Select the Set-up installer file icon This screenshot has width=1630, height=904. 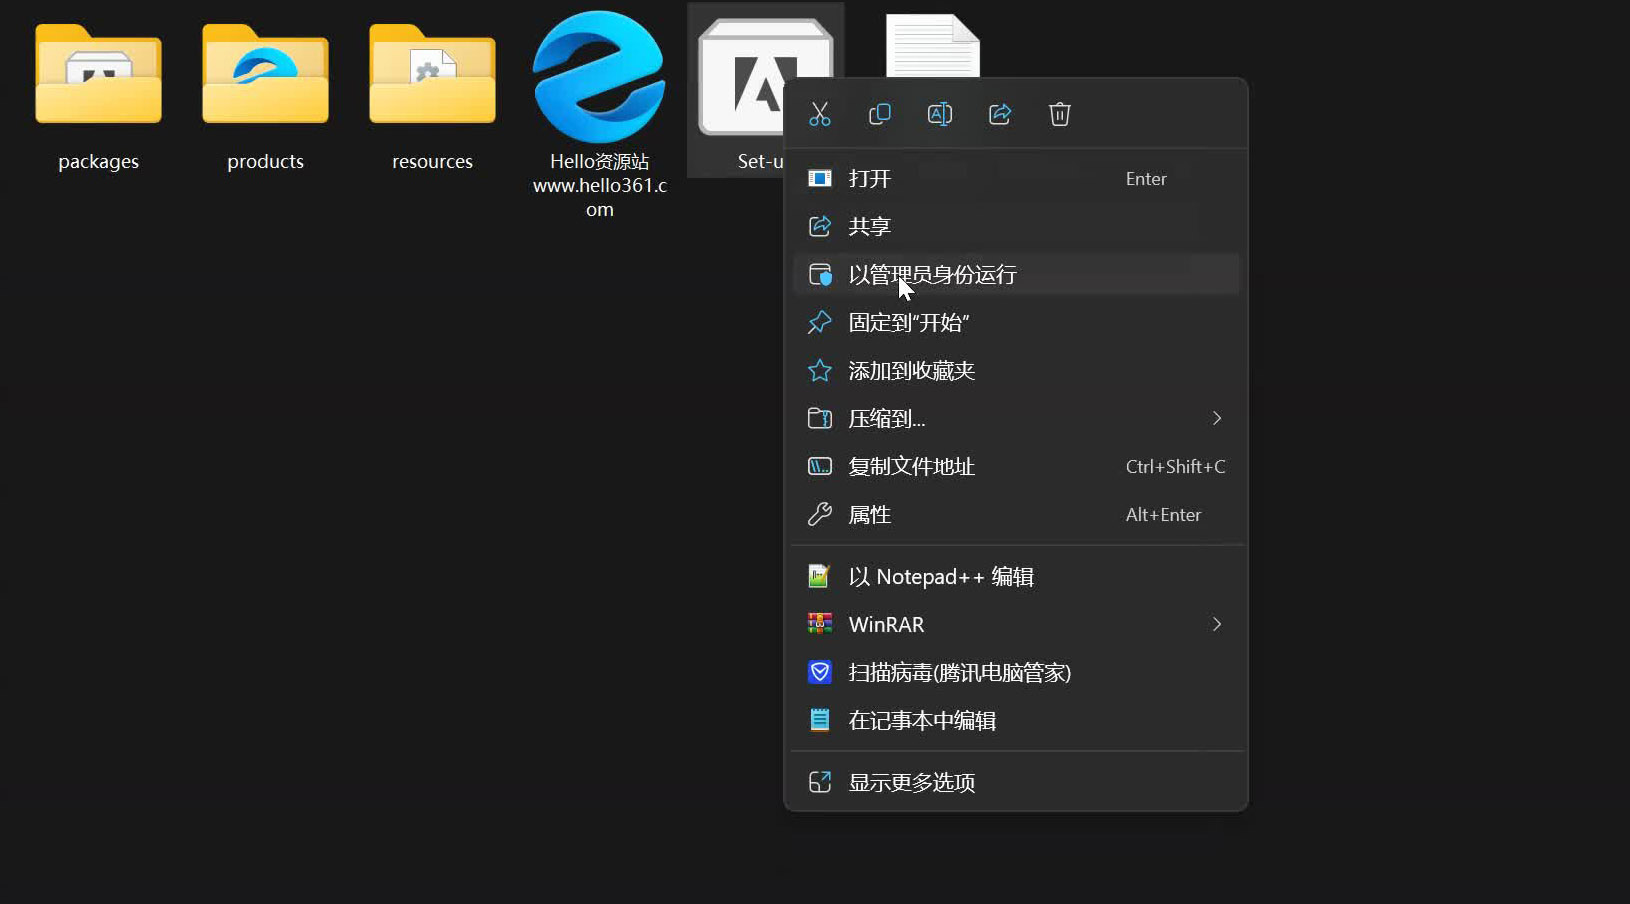(740, 80)
